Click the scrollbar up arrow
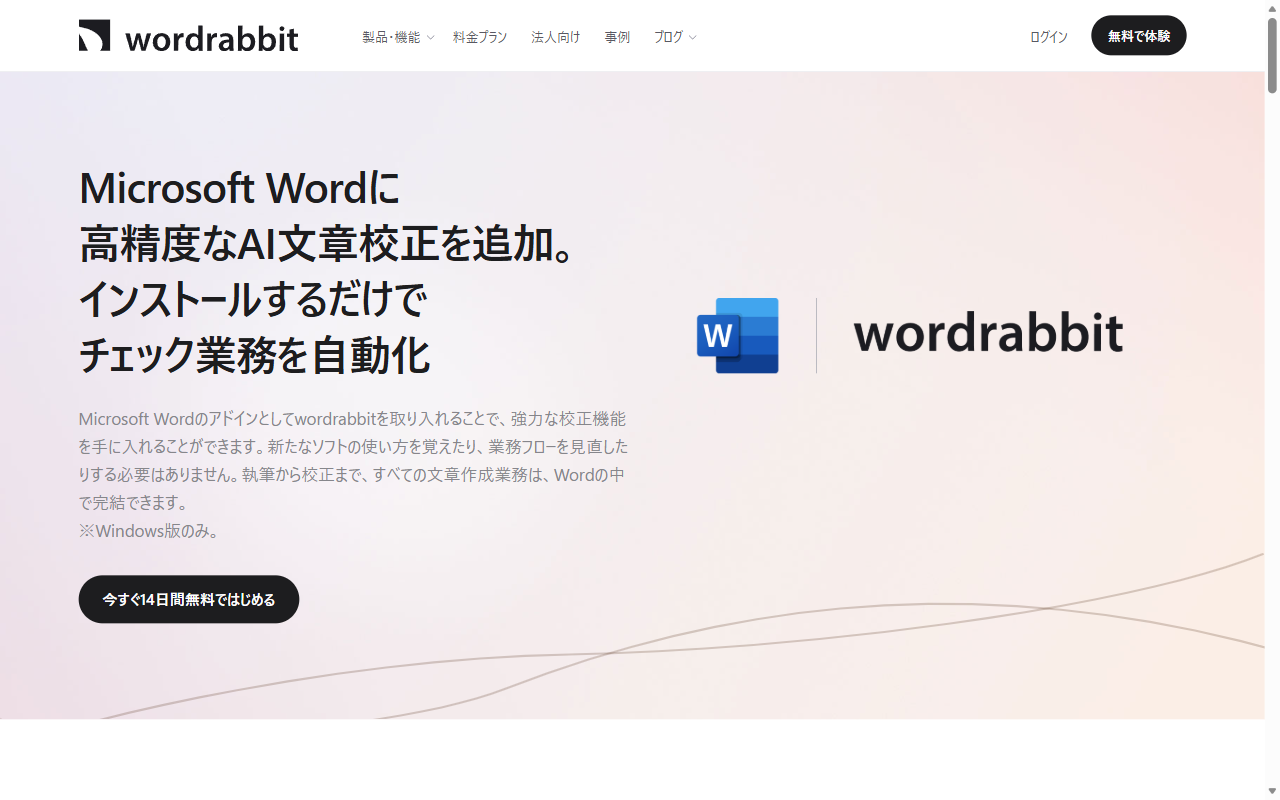The width and height of the screenshot is (1280, 800). (x=1272, y=8)
